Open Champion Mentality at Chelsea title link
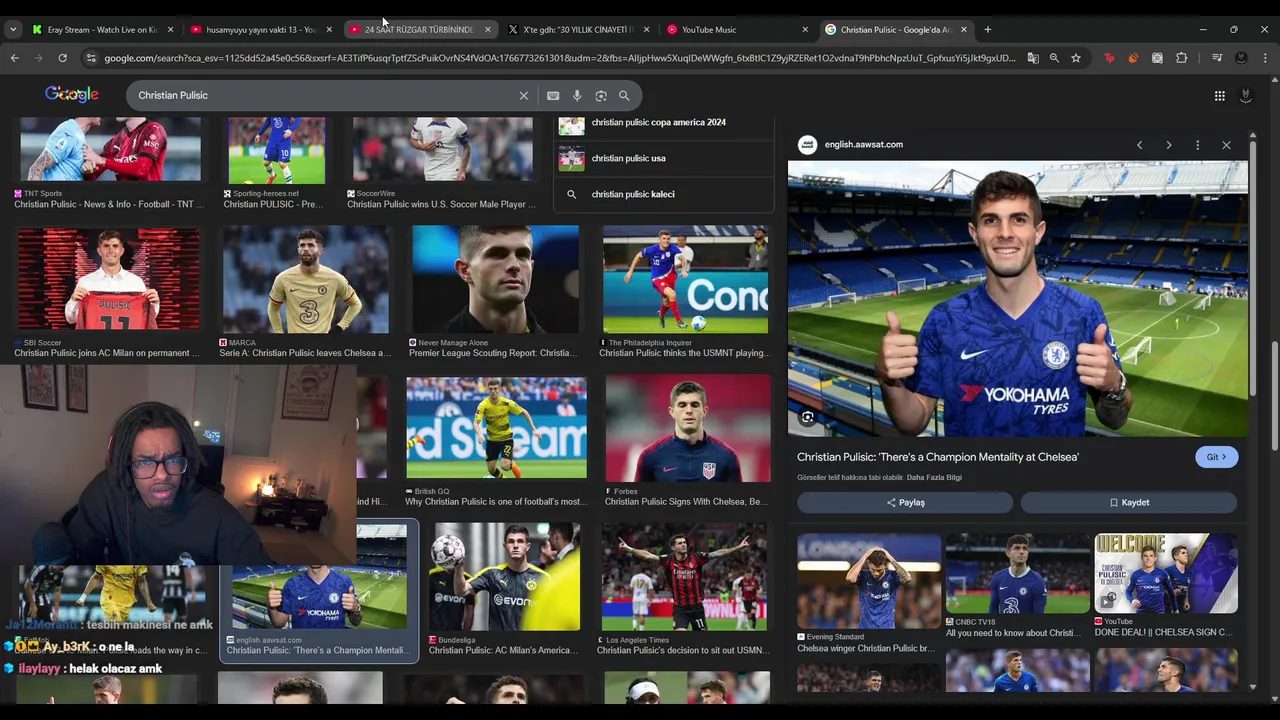This screenshot has height=720, width=1280. tap(938, 457)
